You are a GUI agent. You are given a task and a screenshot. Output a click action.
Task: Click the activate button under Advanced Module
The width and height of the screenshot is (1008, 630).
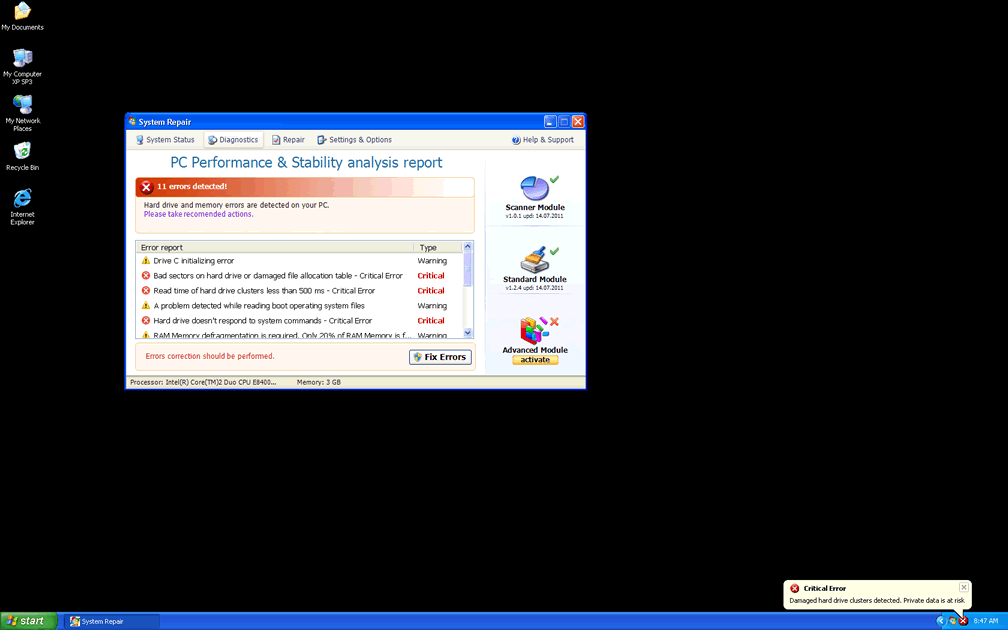click(535, 360)
